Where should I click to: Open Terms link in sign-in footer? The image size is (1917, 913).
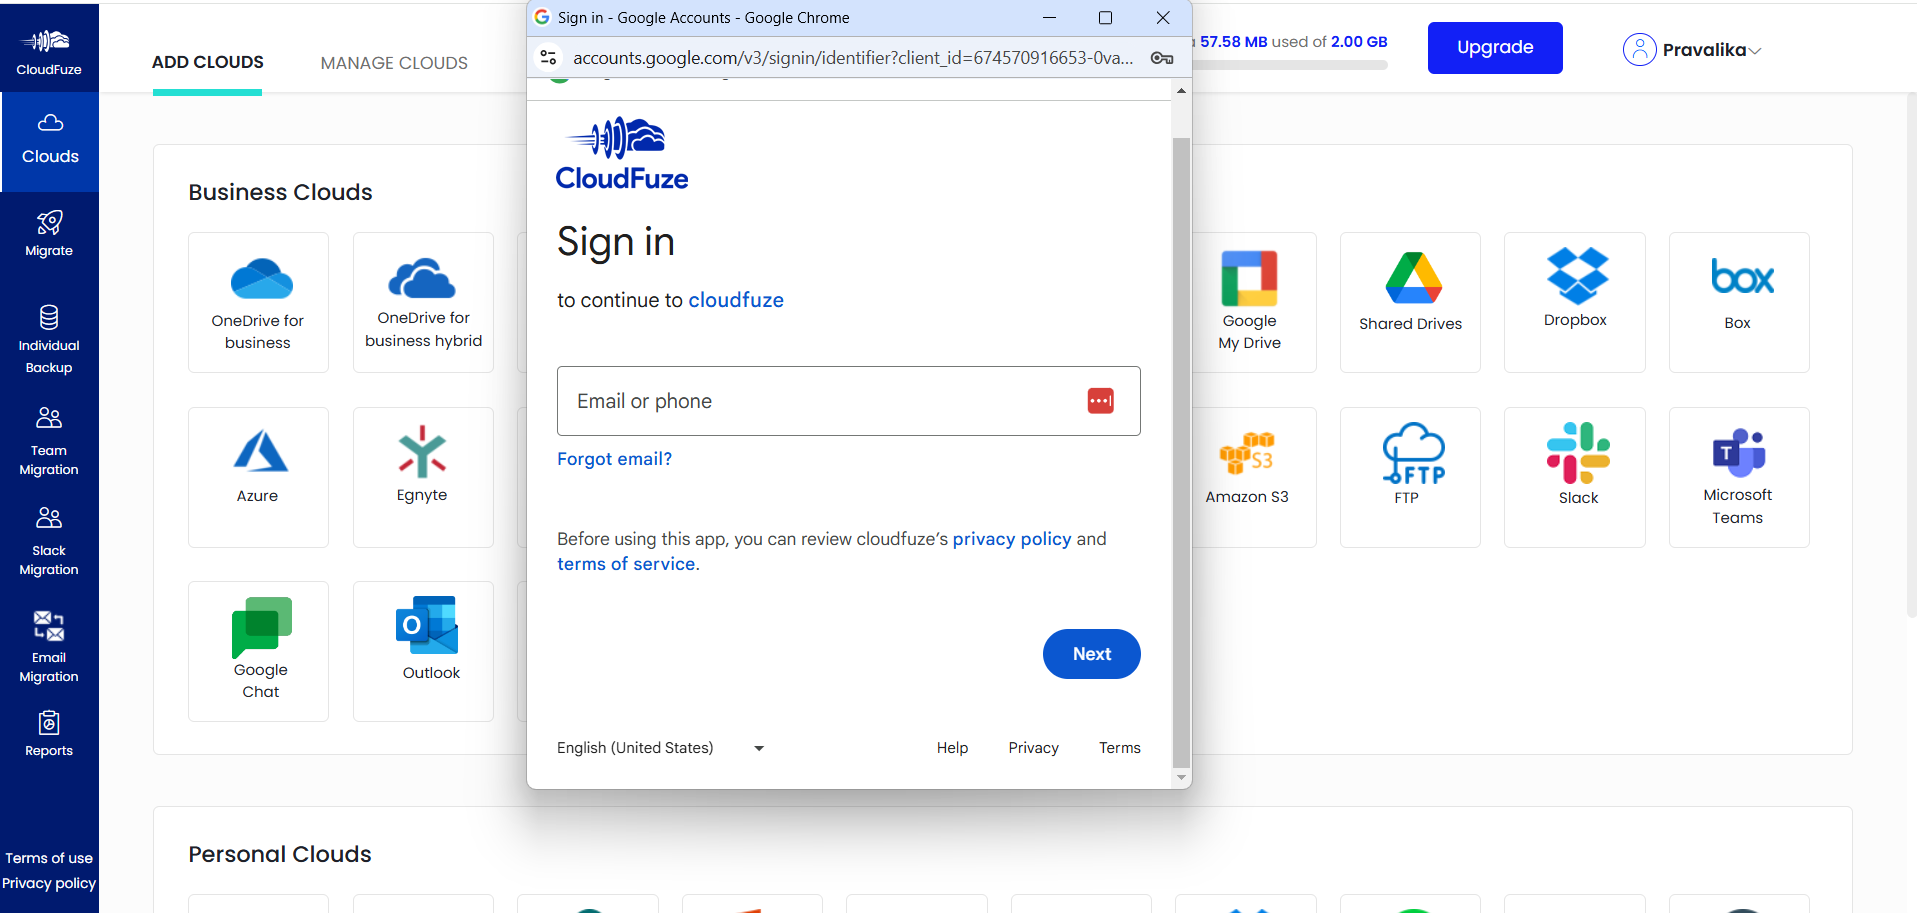click(1120, 748)
